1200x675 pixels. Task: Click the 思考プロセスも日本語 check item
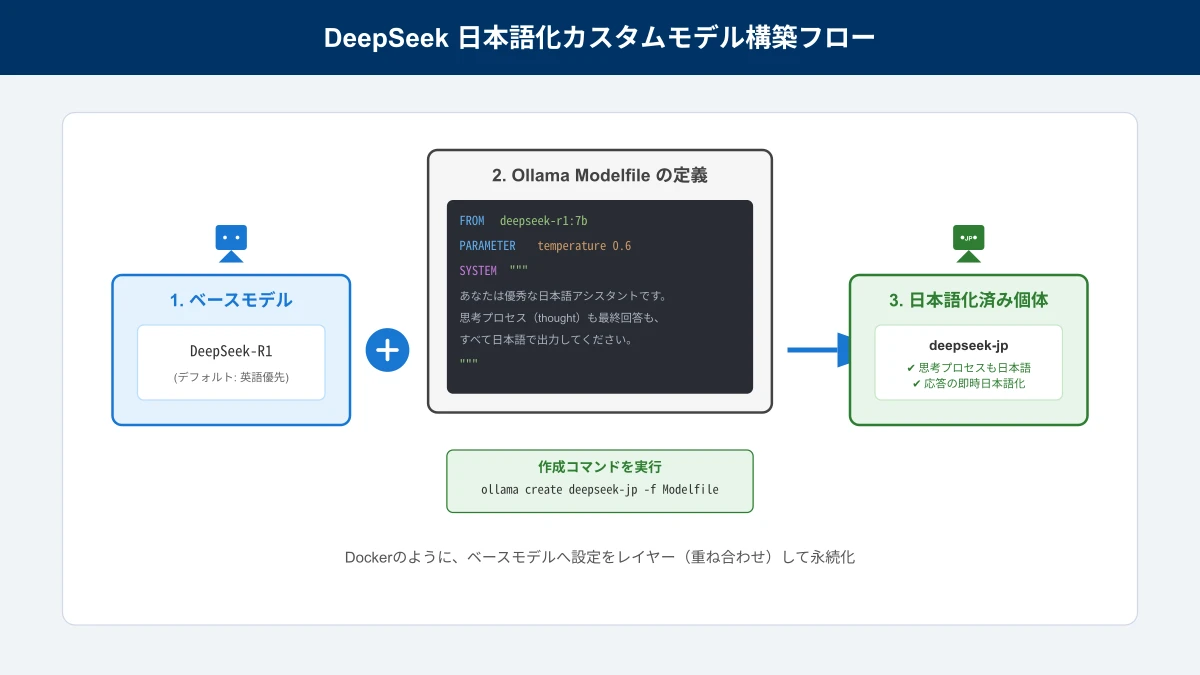tap(968, 368)
